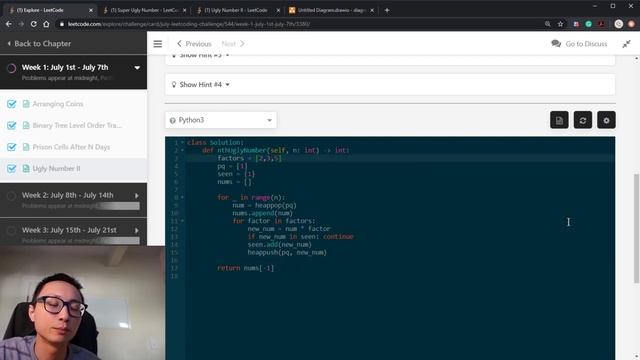The height and width of the screenshot is (360, 640).
Task: Click the Week 2 progress circle icon
Action: click(11, 196)
